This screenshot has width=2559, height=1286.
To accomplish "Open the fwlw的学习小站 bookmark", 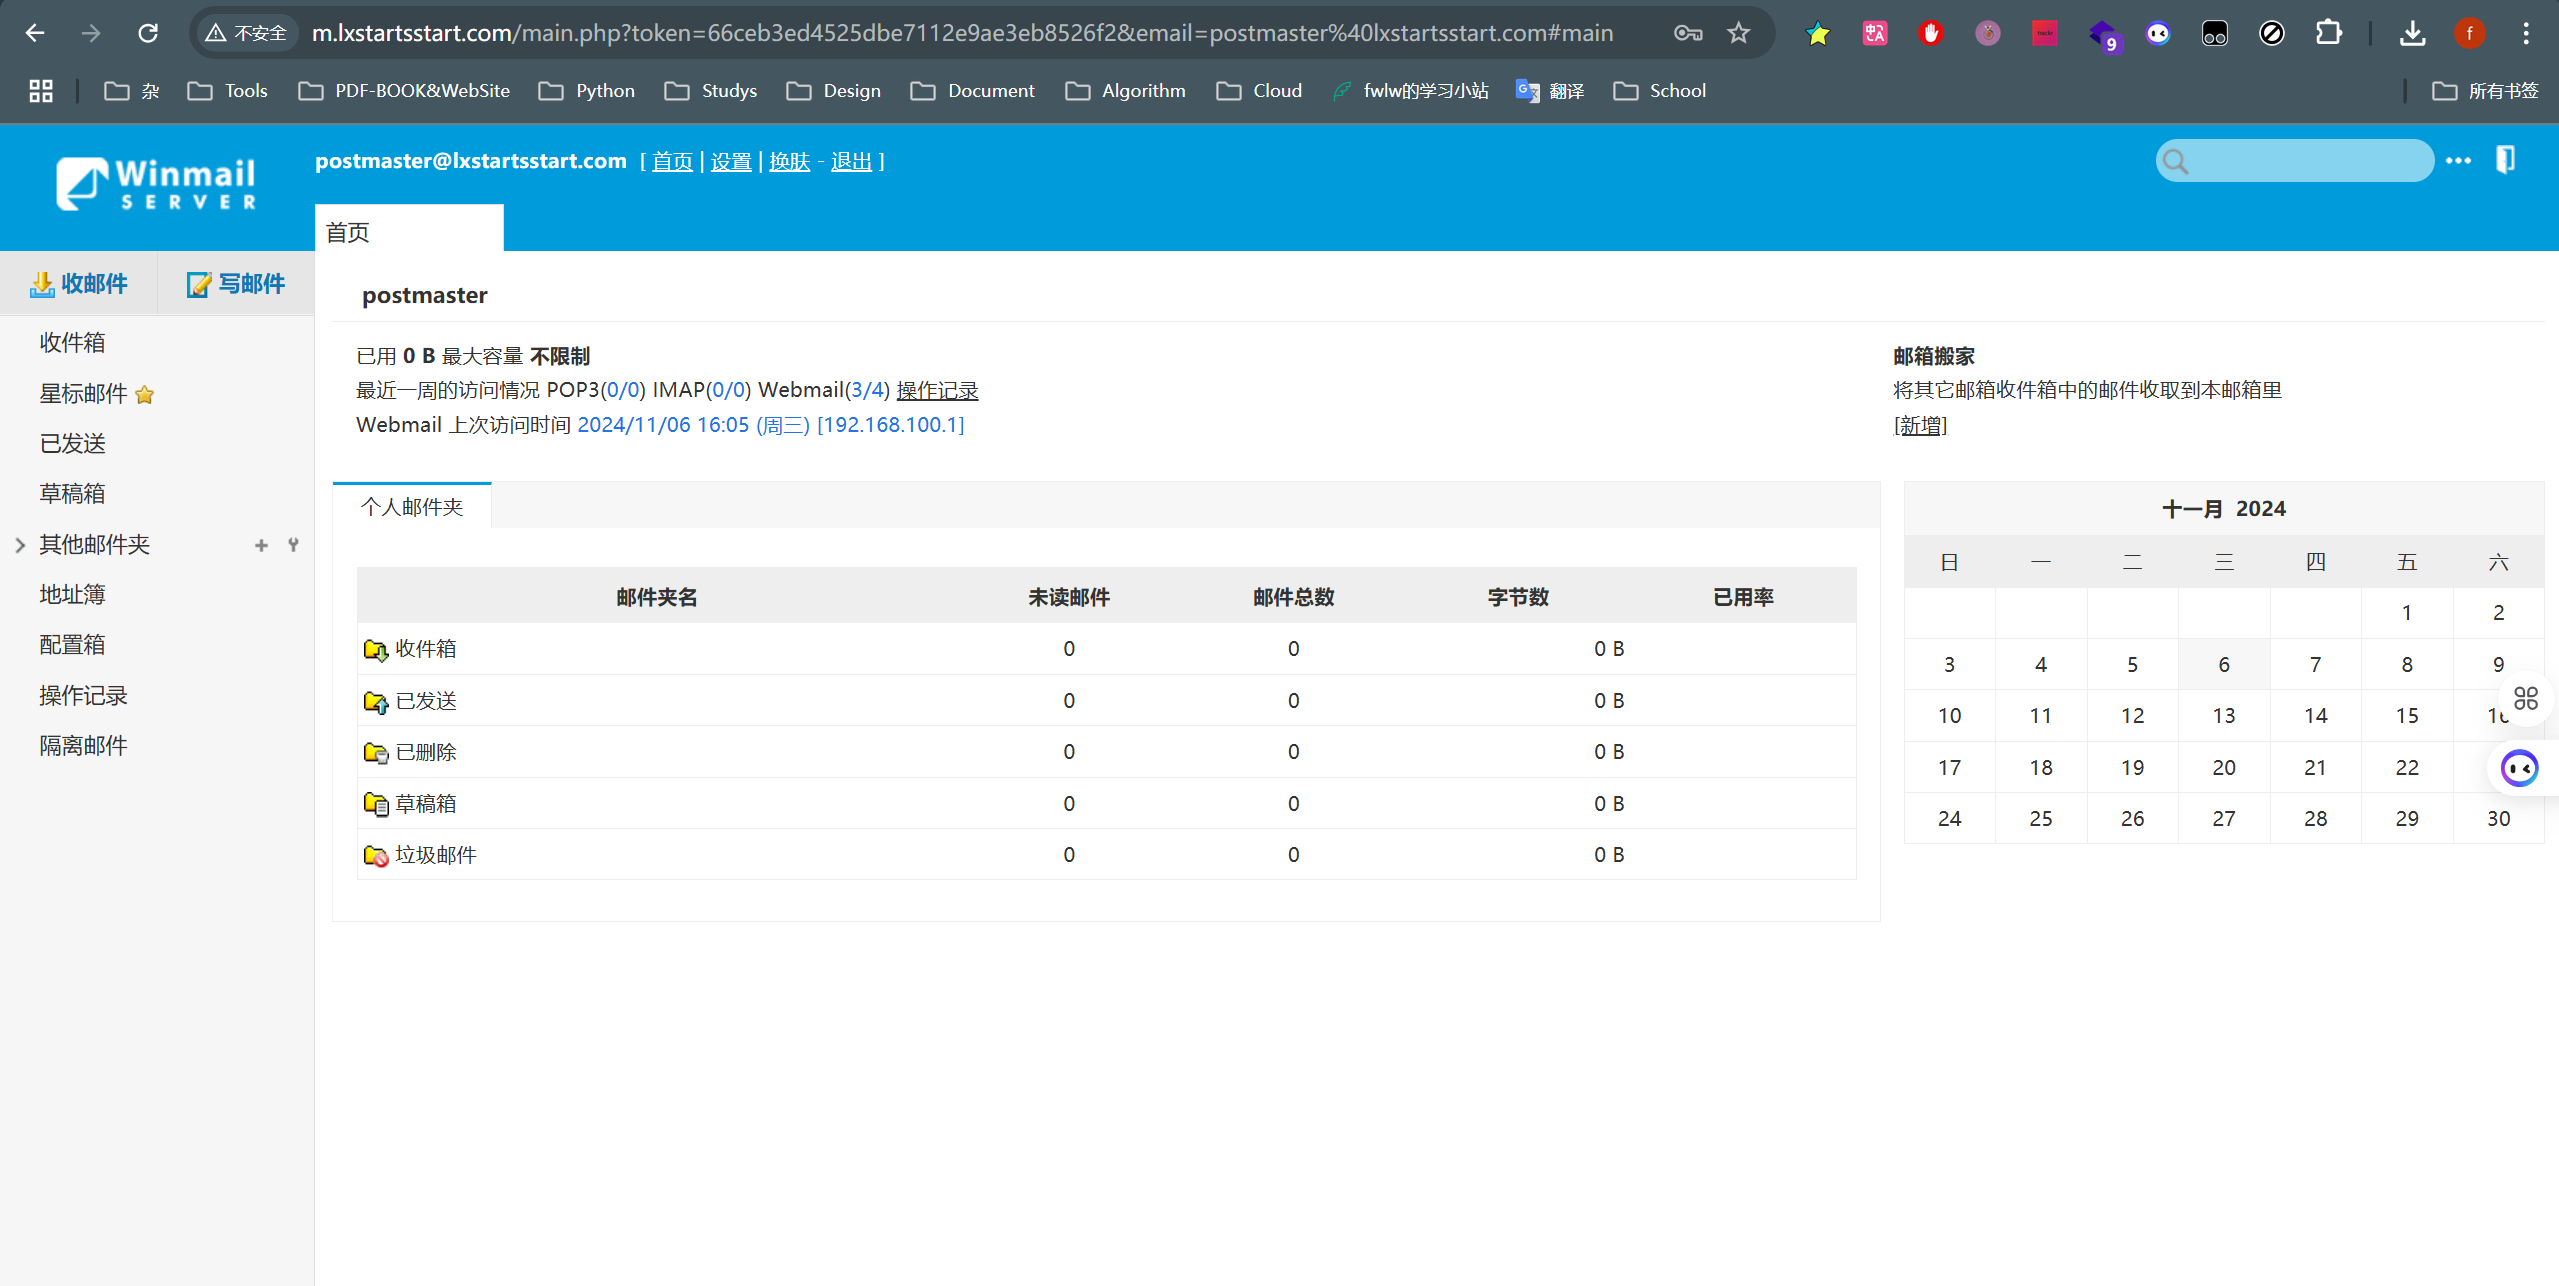I will pos(1410,91).
